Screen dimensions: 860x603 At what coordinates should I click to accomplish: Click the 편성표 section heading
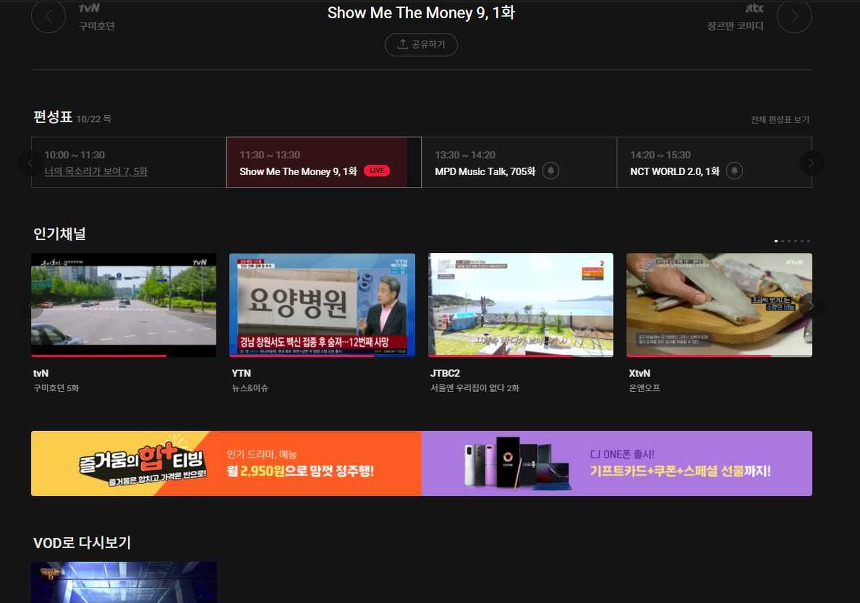pos(53,117)
